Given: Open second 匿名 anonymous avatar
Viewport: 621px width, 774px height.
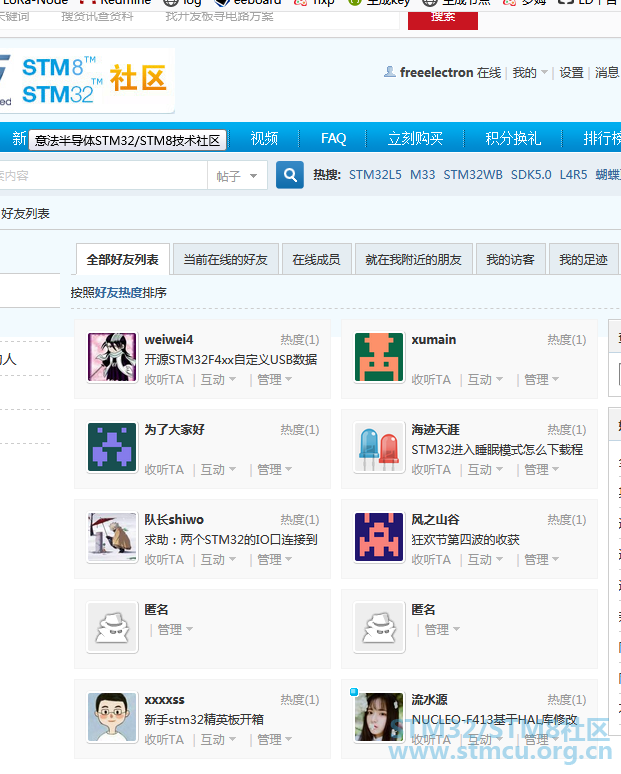Looking at the screenshot, I should coord(379,627).
